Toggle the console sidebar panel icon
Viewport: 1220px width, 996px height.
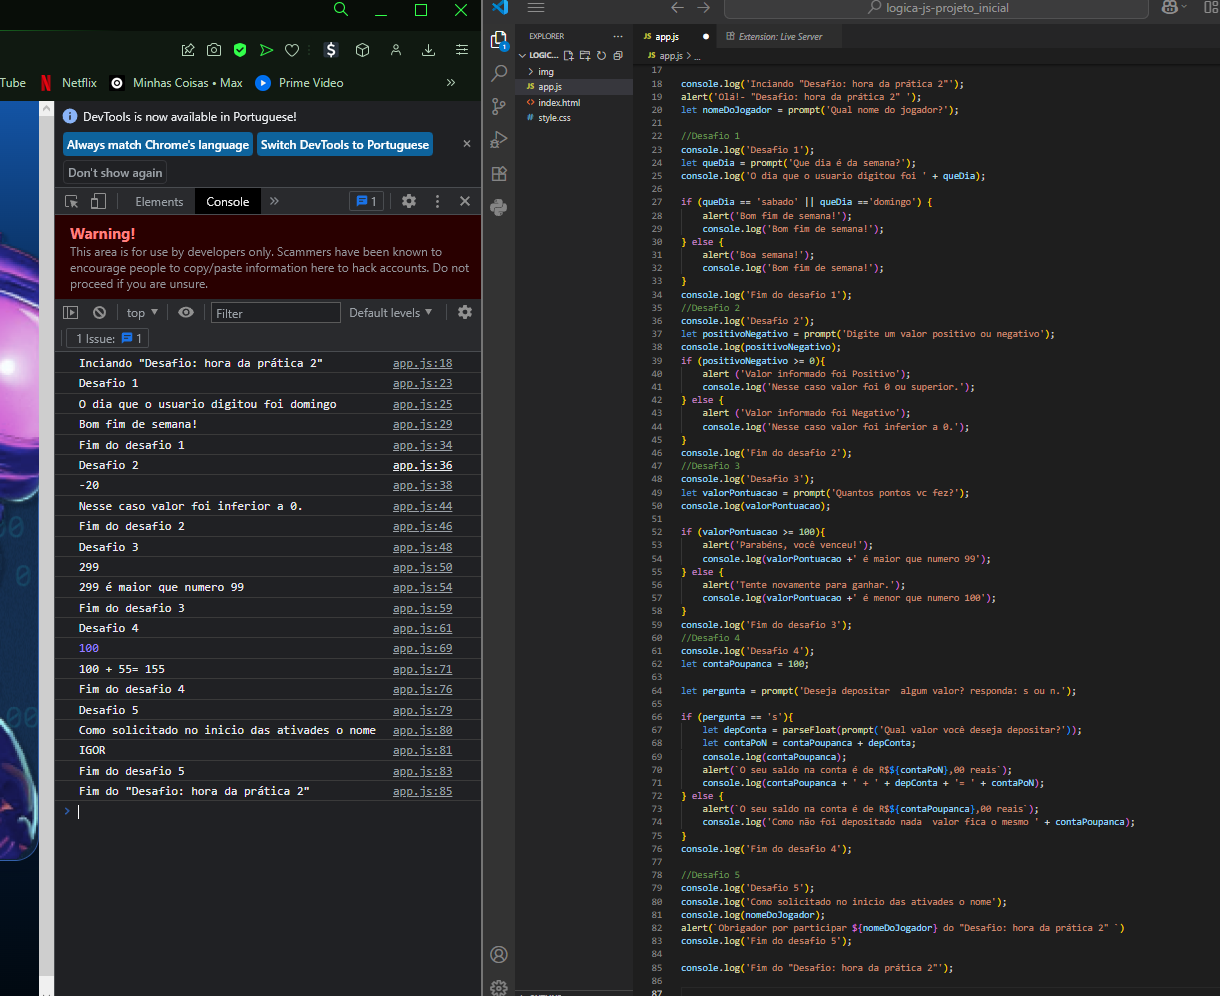[71, 313]
